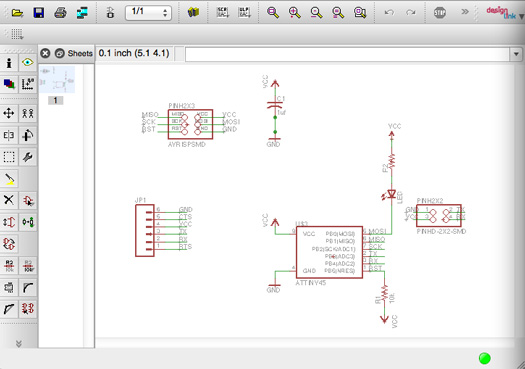Screen dimensions: 525x369
Task: Select sheet 1 thumbnail
Action: pos(57,79)
